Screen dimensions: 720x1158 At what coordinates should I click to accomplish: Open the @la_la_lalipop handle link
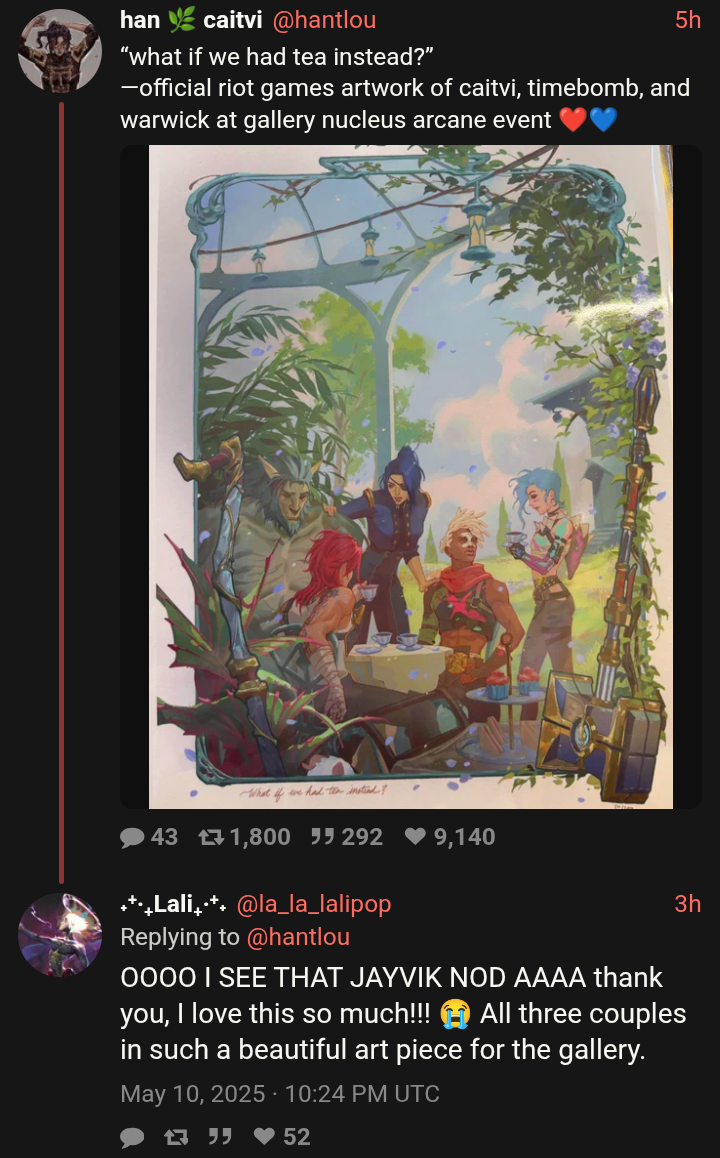point(314,903)
